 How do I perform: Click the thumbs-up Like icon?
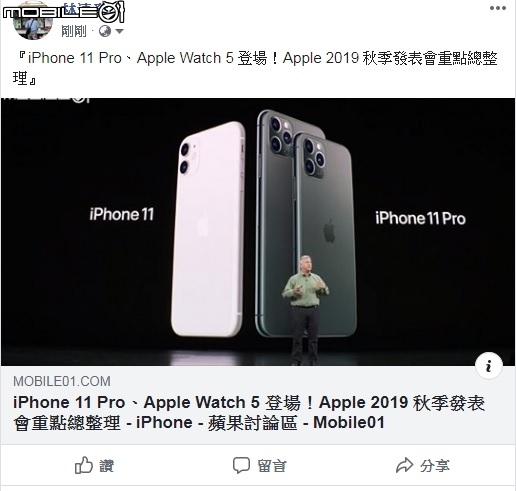click(x=83, y=465)
